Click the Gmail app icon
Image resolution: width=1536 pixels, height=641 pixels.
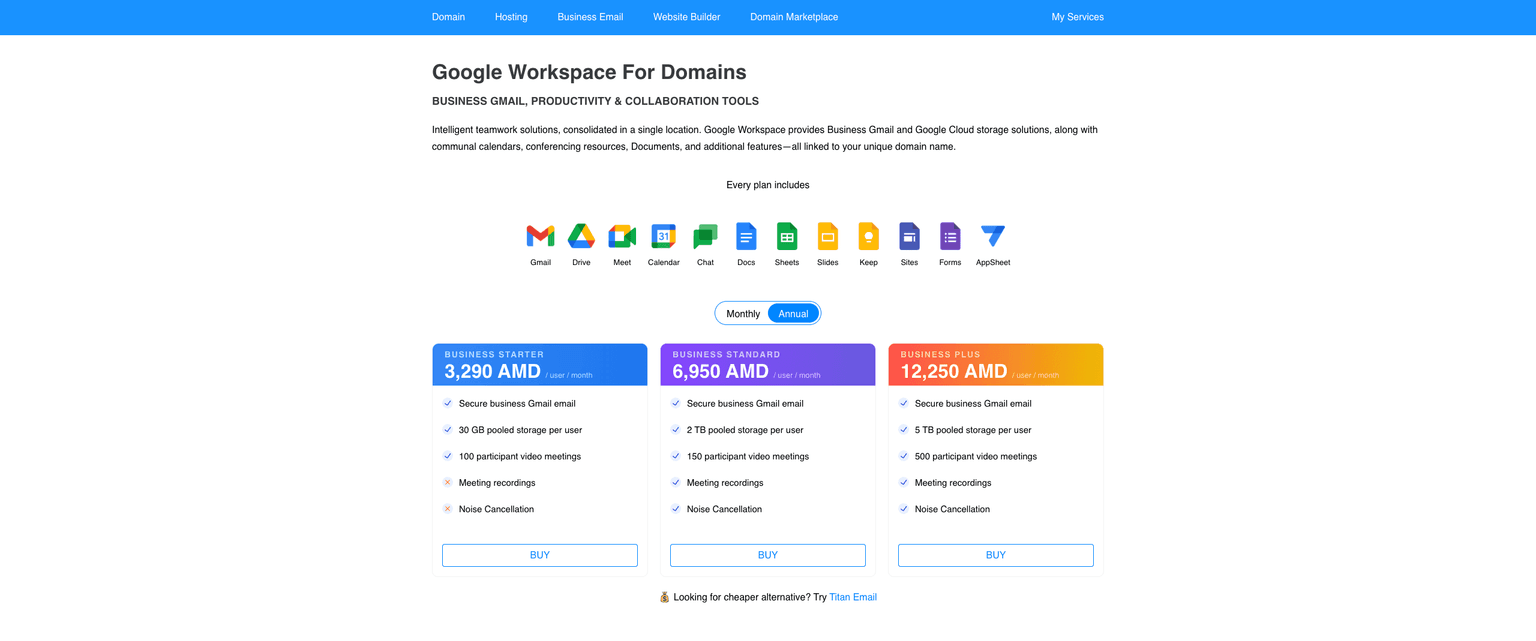(x=540, y=236)
